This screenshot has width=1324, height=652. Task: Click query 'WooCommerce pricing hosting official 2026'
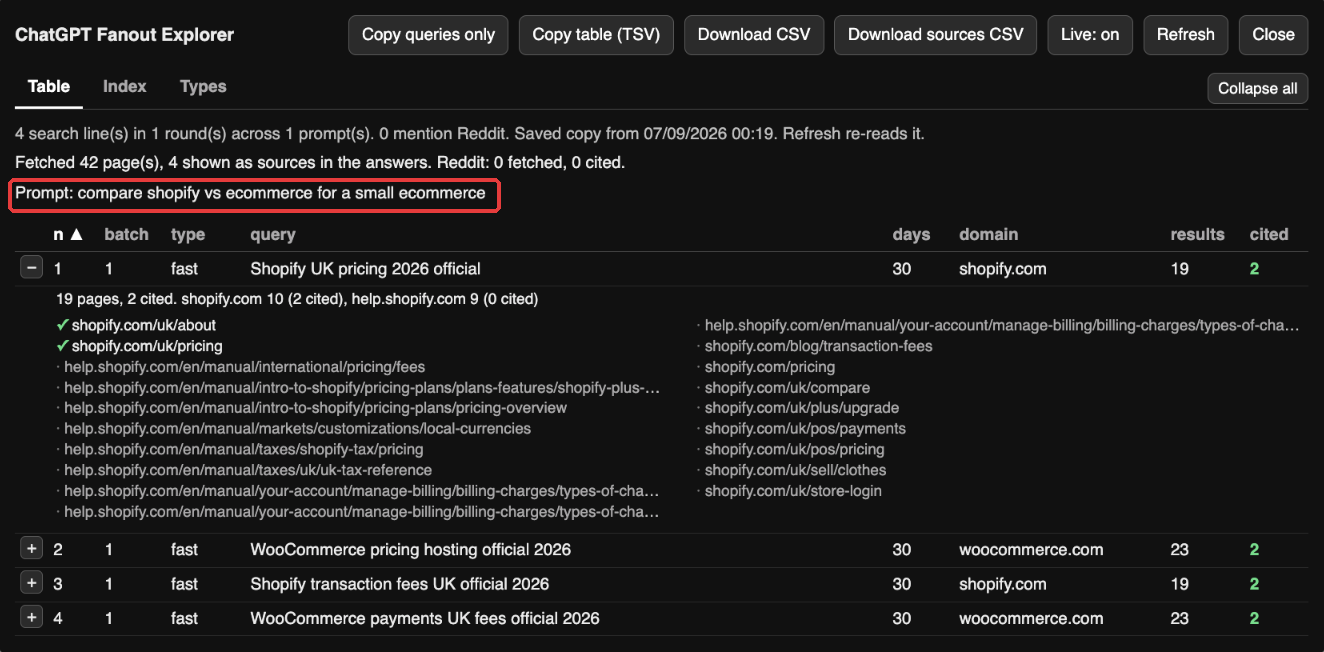(410, 550)
